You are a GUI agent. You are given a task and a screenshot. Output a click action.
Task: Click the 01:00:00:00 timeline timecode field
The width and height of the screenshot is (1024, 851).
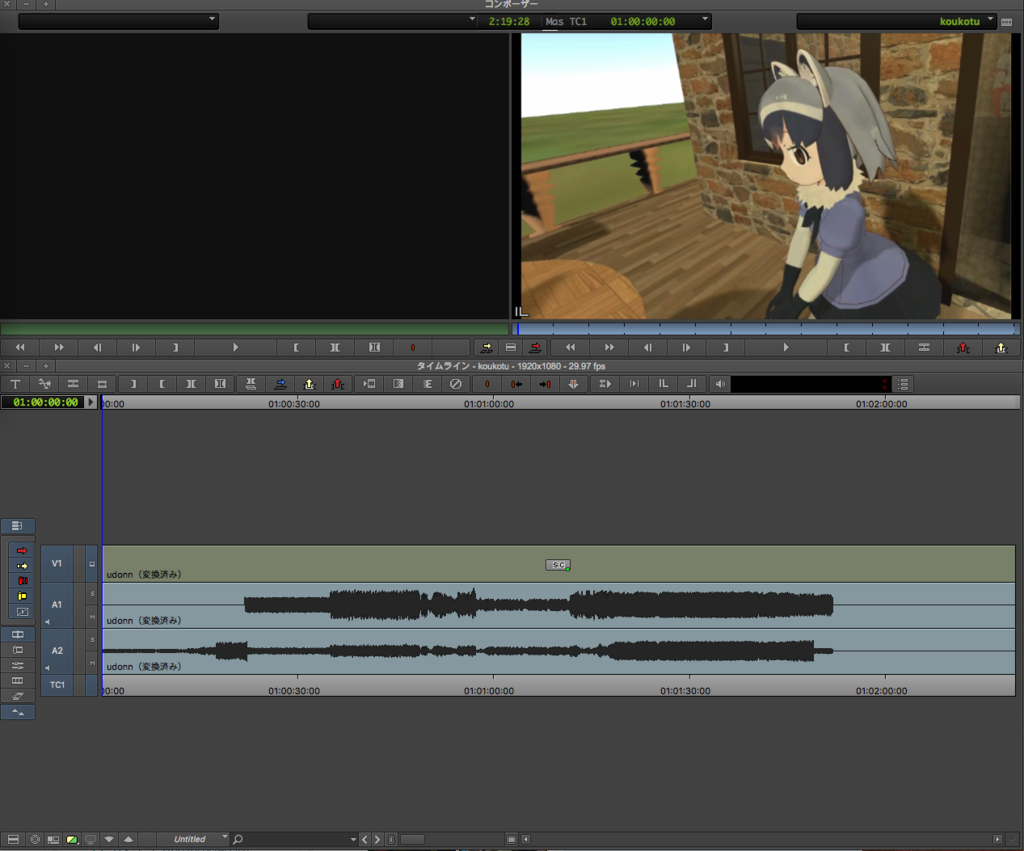click(44, 402)
